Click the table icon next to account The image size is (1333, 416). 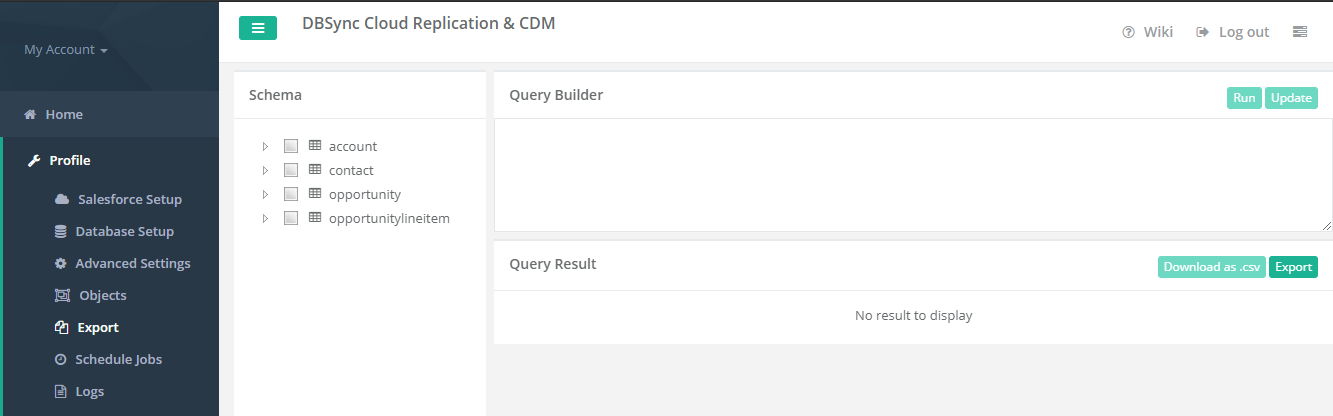pos(315,146)
